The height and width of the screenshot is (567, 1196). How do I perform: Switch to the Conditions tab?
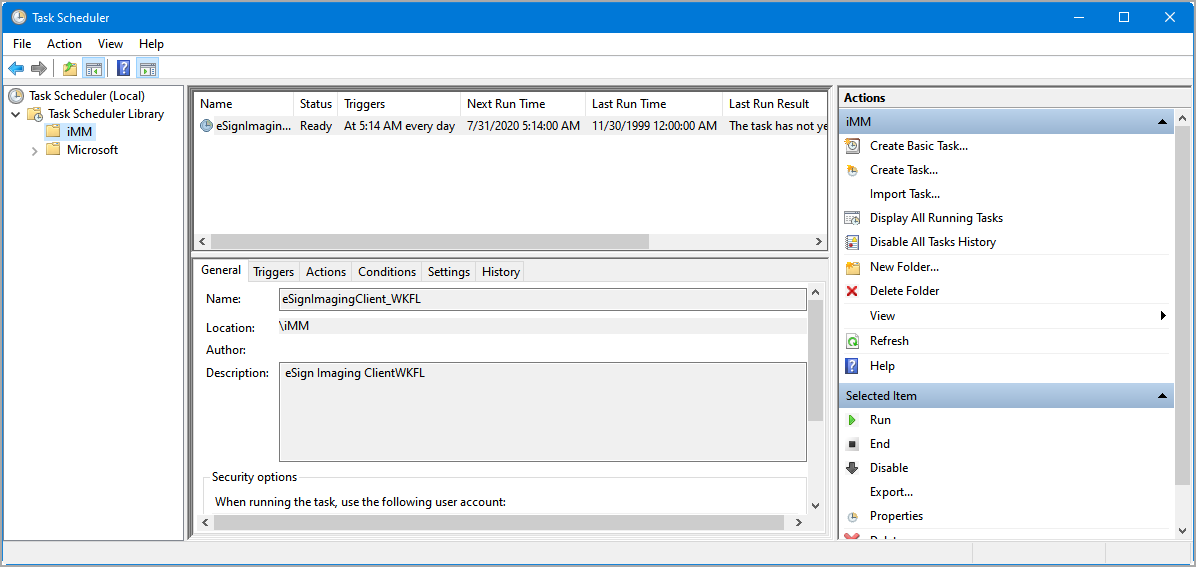pos(387,272)
